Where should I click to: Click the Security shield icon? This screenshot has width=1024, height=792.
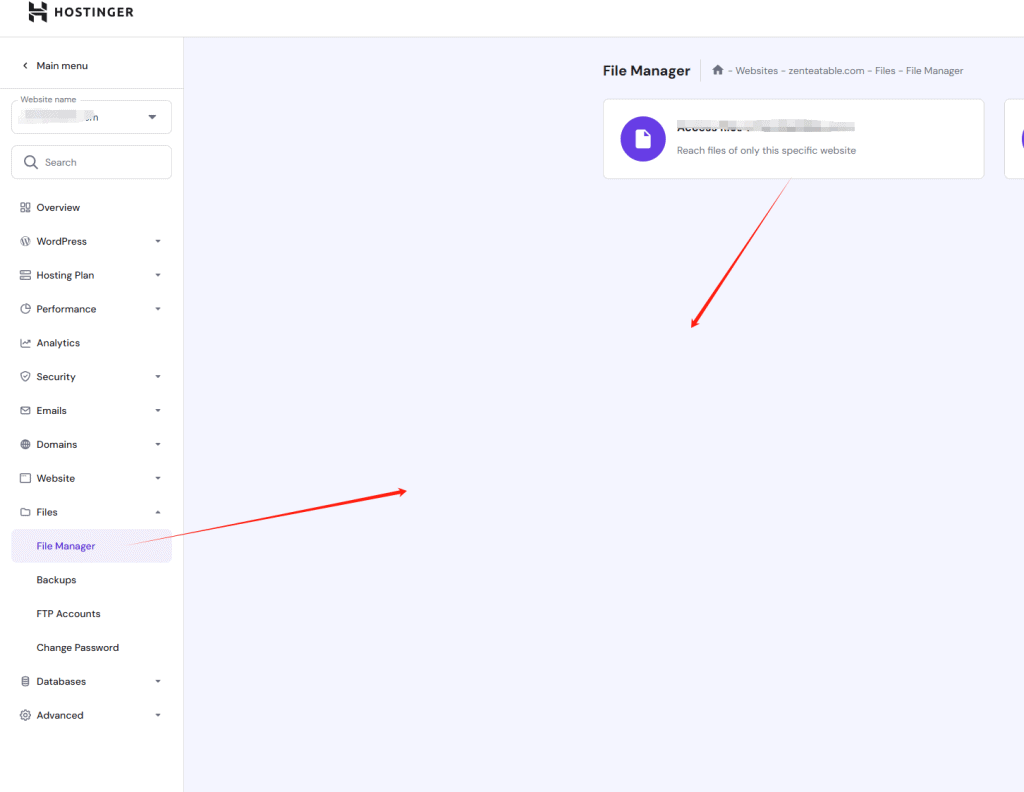25,377
